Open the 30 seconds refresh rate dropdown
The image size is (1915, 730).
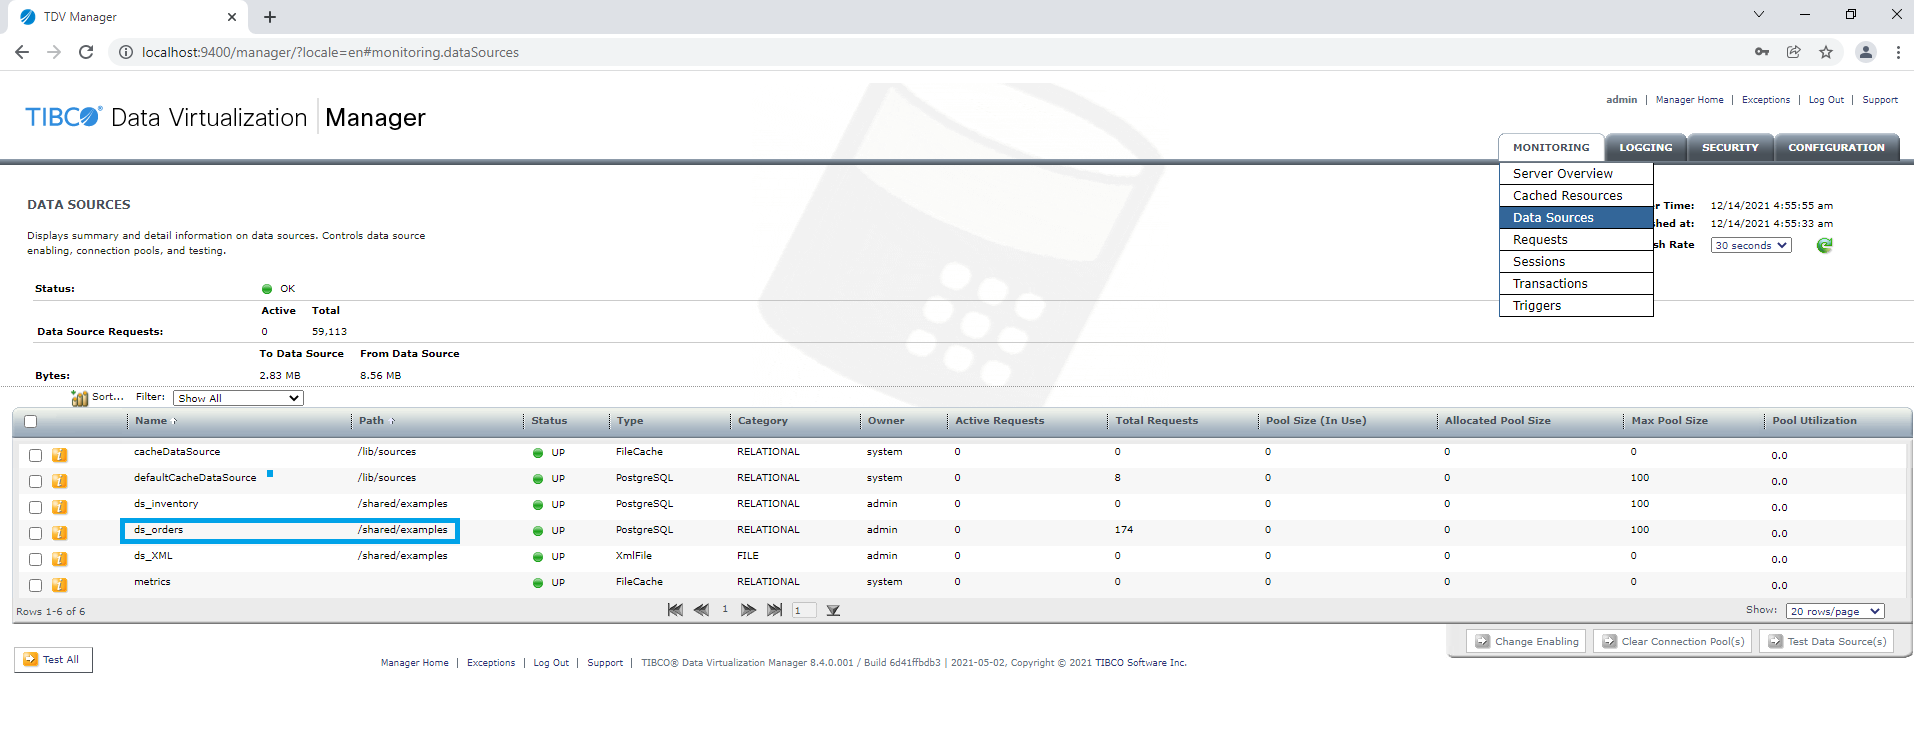1751,245
